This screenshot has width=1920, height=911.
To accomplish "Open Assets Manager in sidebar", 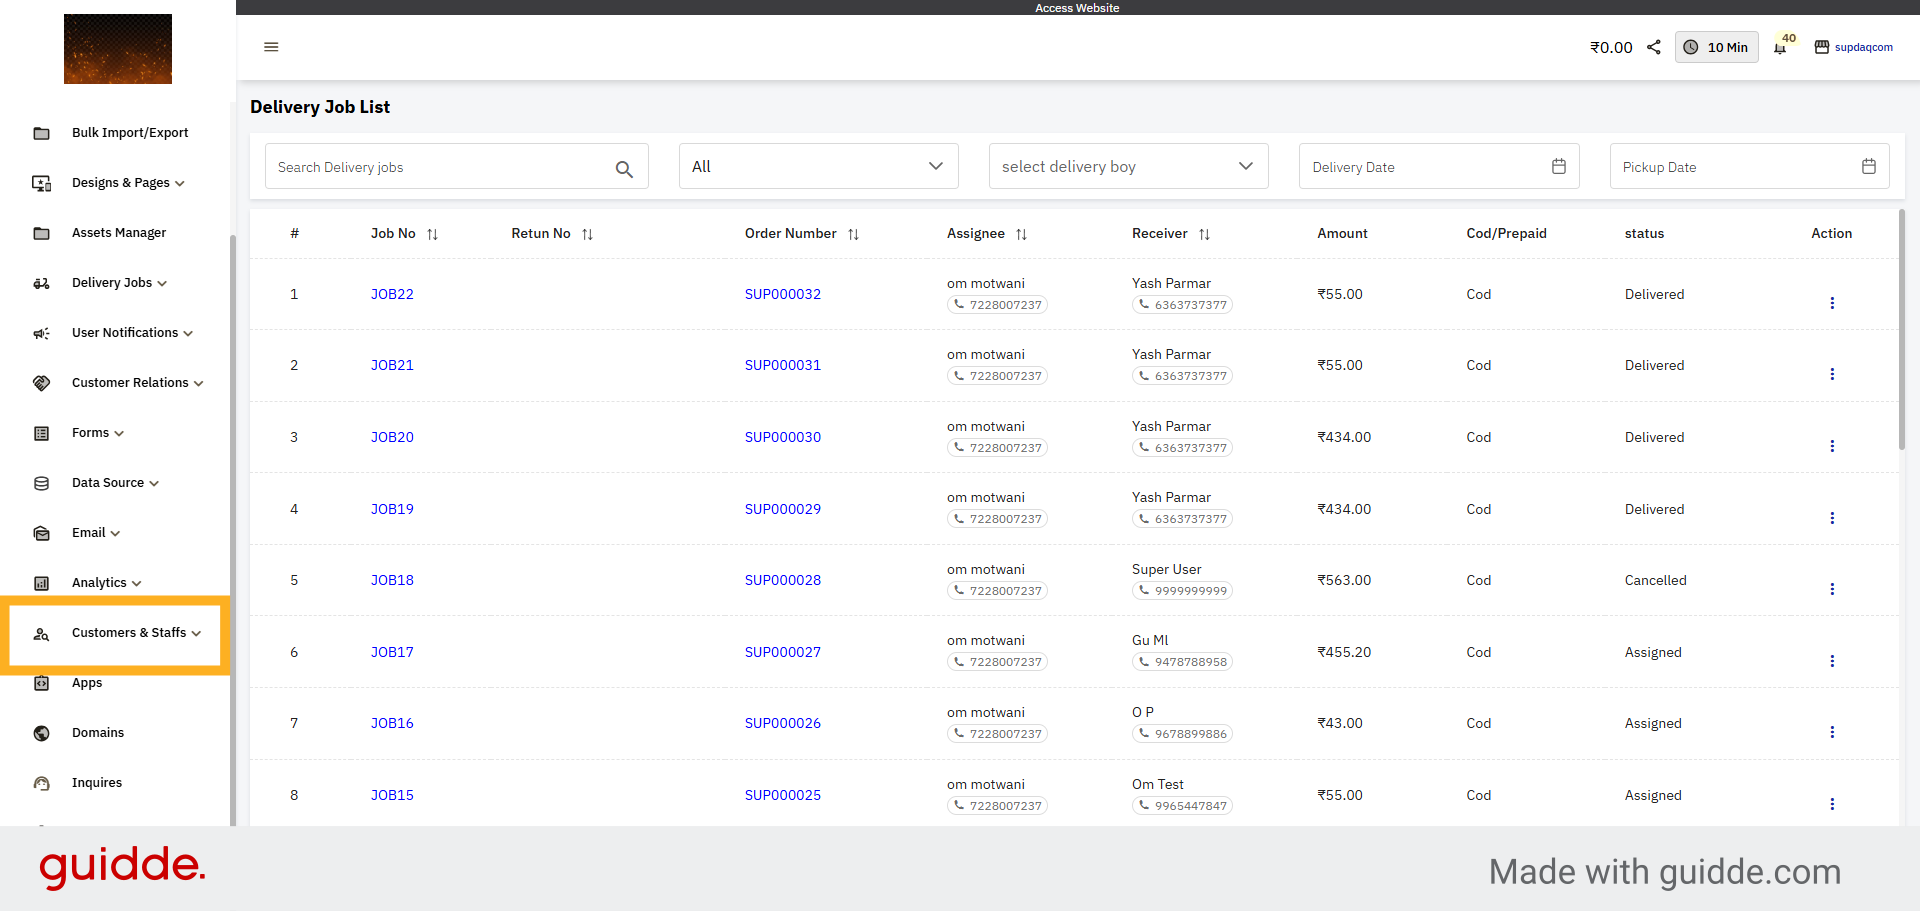I will click(x=119, y=233).
